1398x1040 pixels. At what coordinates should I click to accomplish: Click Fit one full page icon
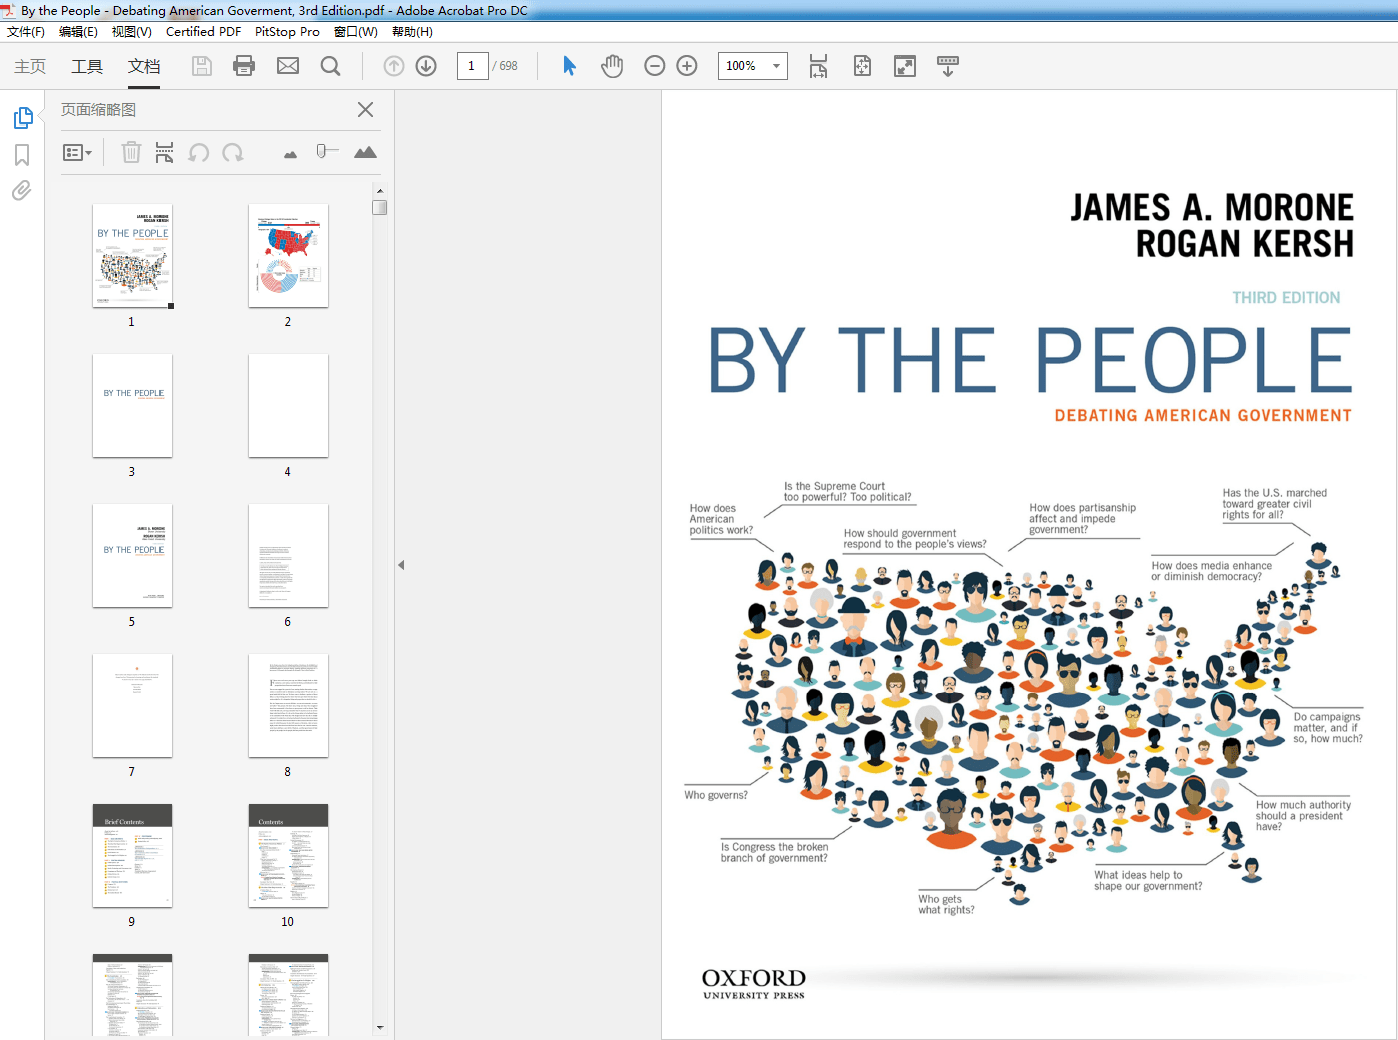click(x=862, y=66)
